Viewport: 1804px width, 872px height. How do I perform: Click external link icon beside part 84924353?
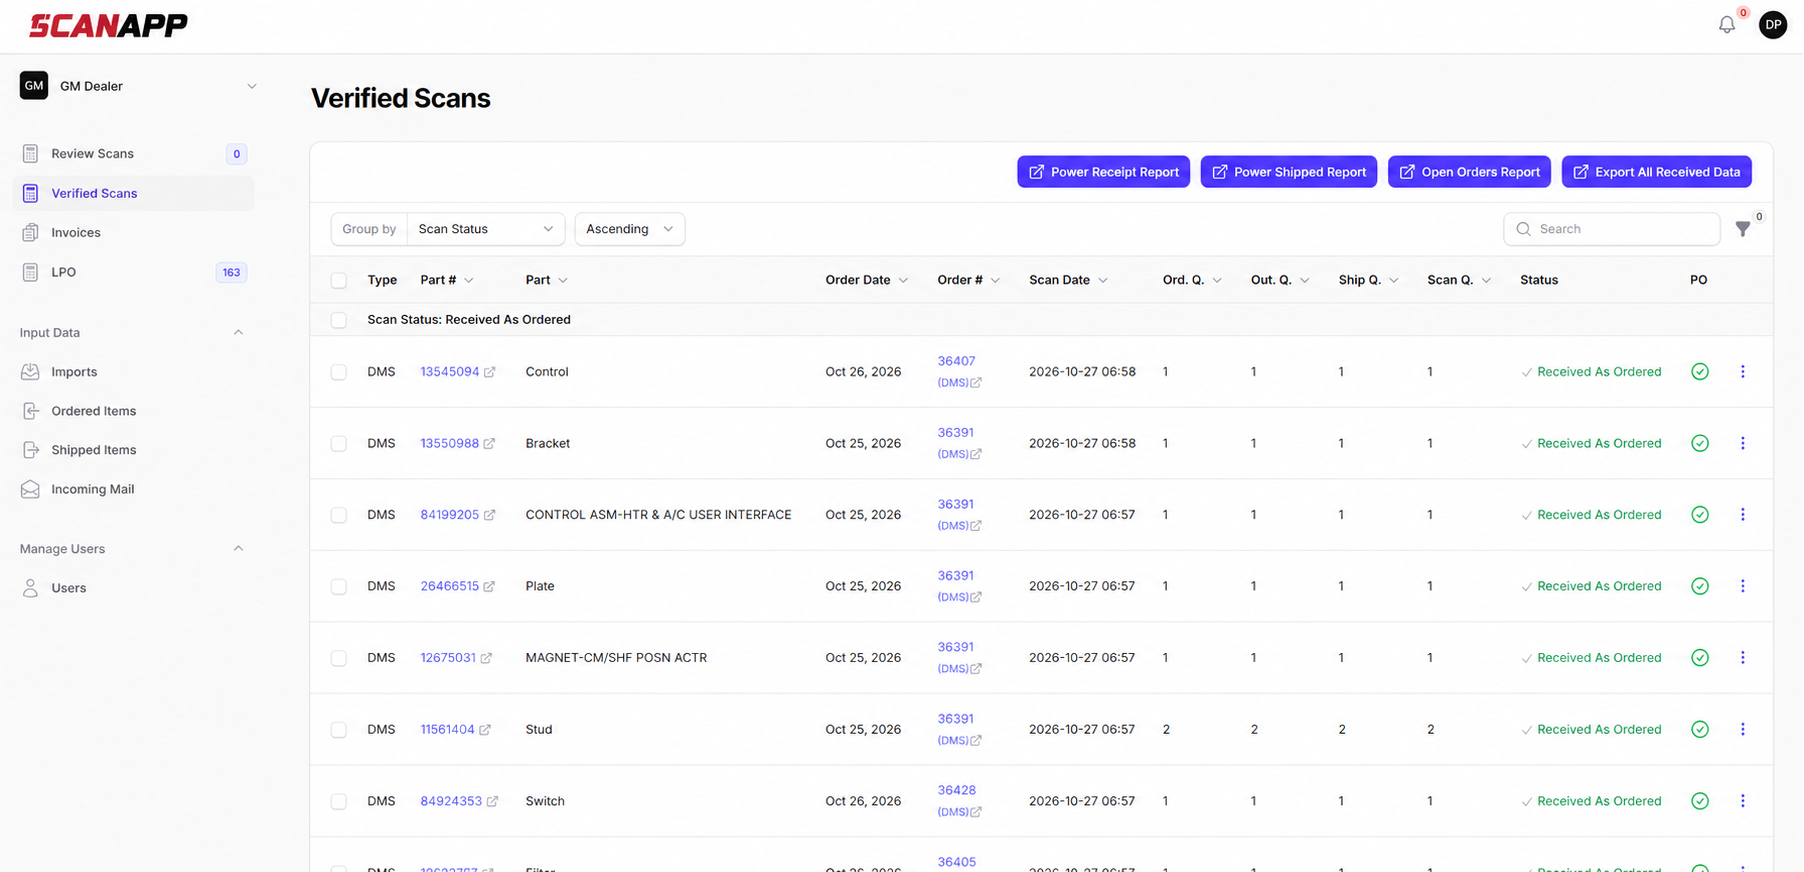tap(492, 802)
